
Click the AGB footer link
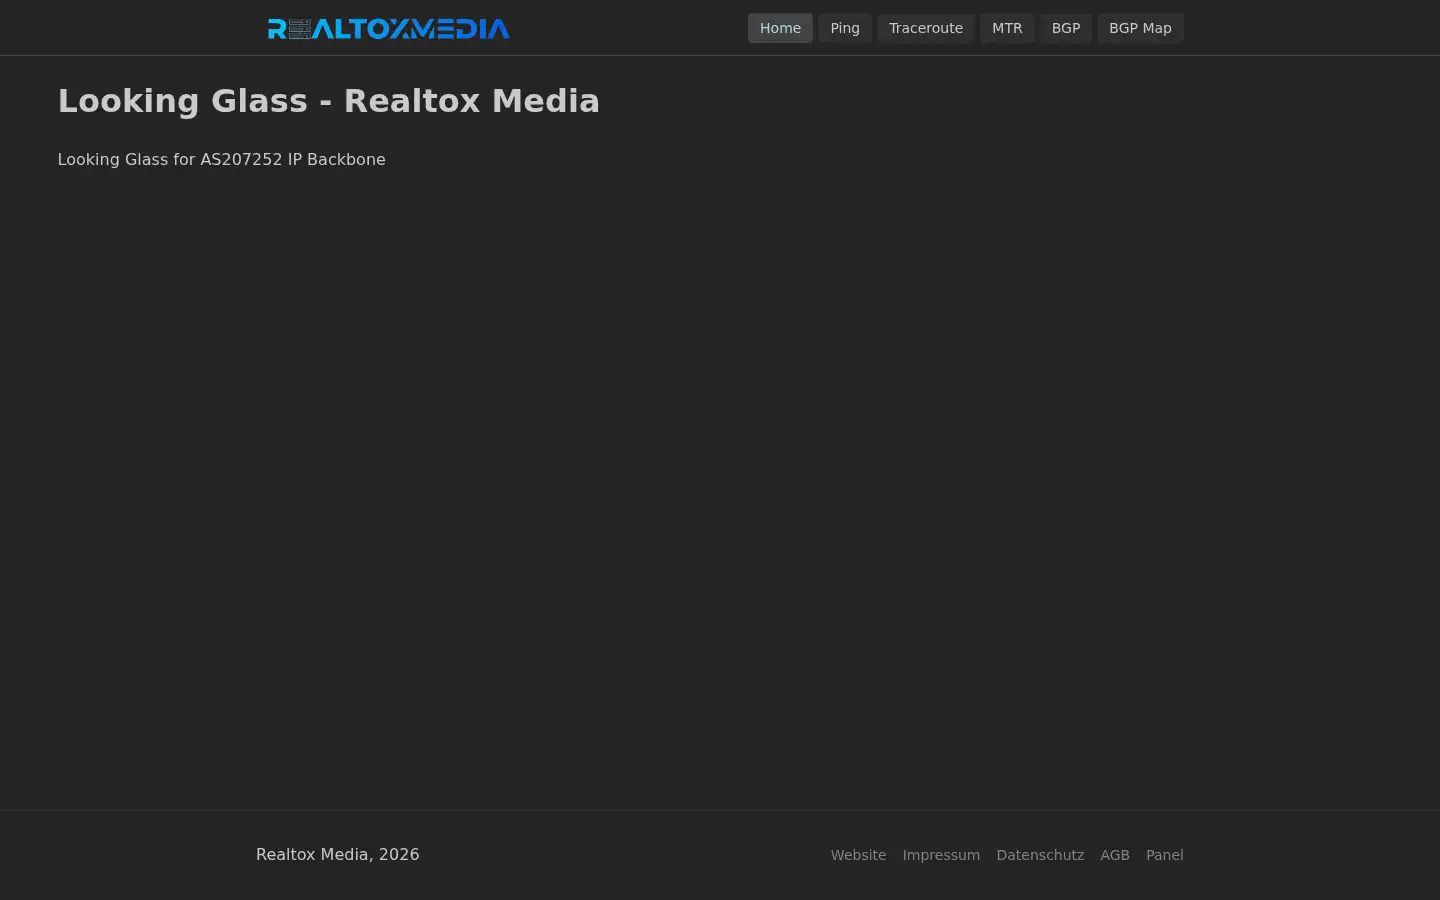click(x=1115, y=855)
